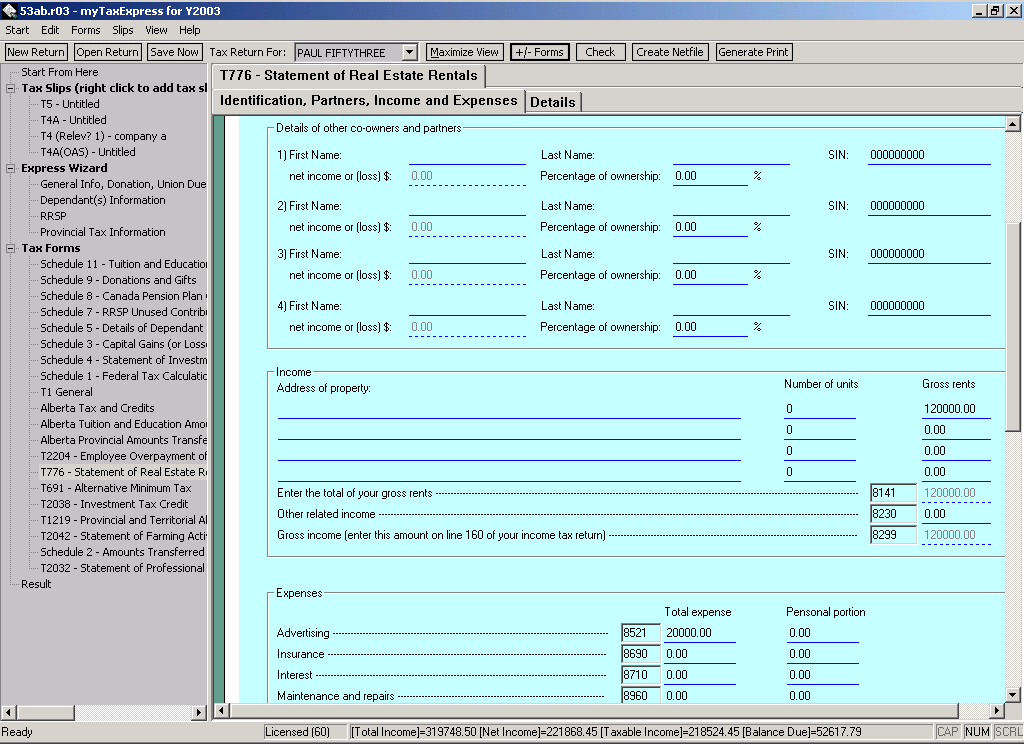The width and height of the screenshot is (1024, 744).
Task: Open Schedule 9 - Donations and Gifts
Action: point(118,280)
